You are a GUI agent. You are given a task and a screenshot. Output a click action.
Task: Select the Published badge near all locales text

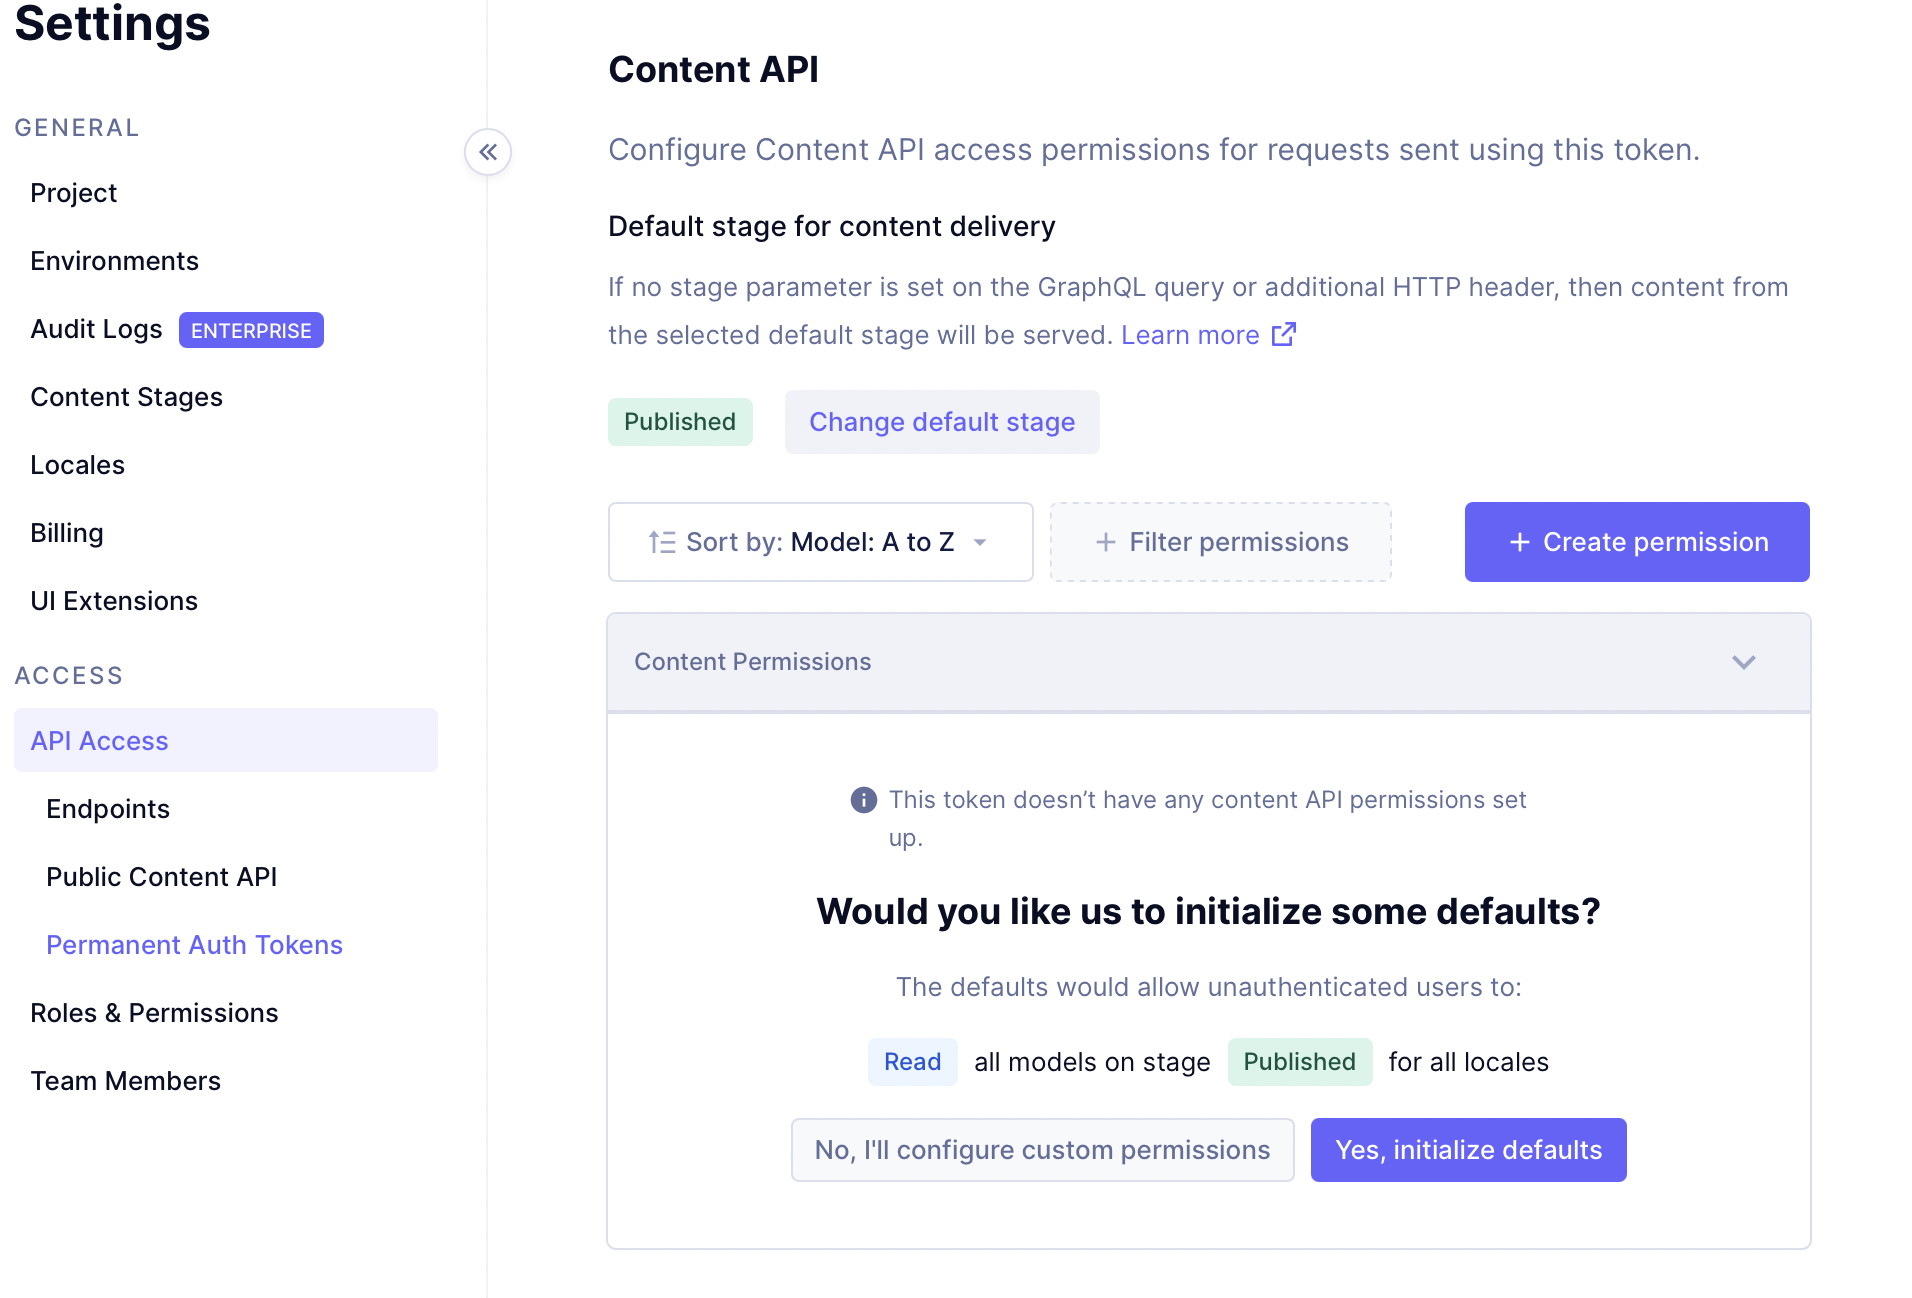click(1299, 1061)
